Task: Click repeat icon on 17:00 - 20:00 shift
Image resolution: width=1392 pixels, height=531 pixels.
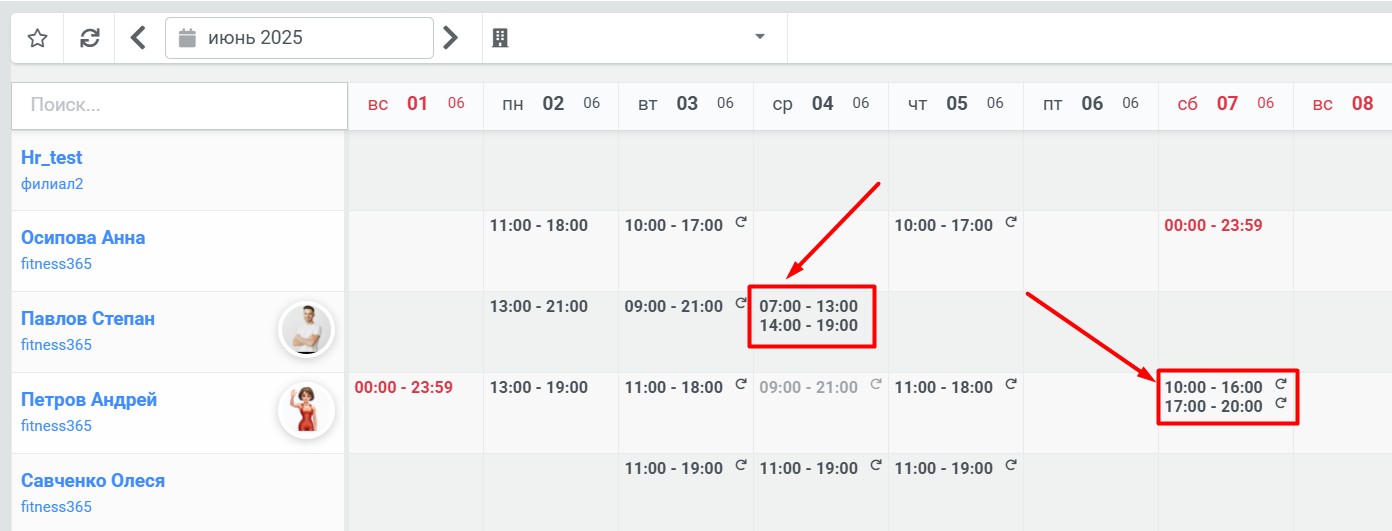Action: tap(1281, 403)
